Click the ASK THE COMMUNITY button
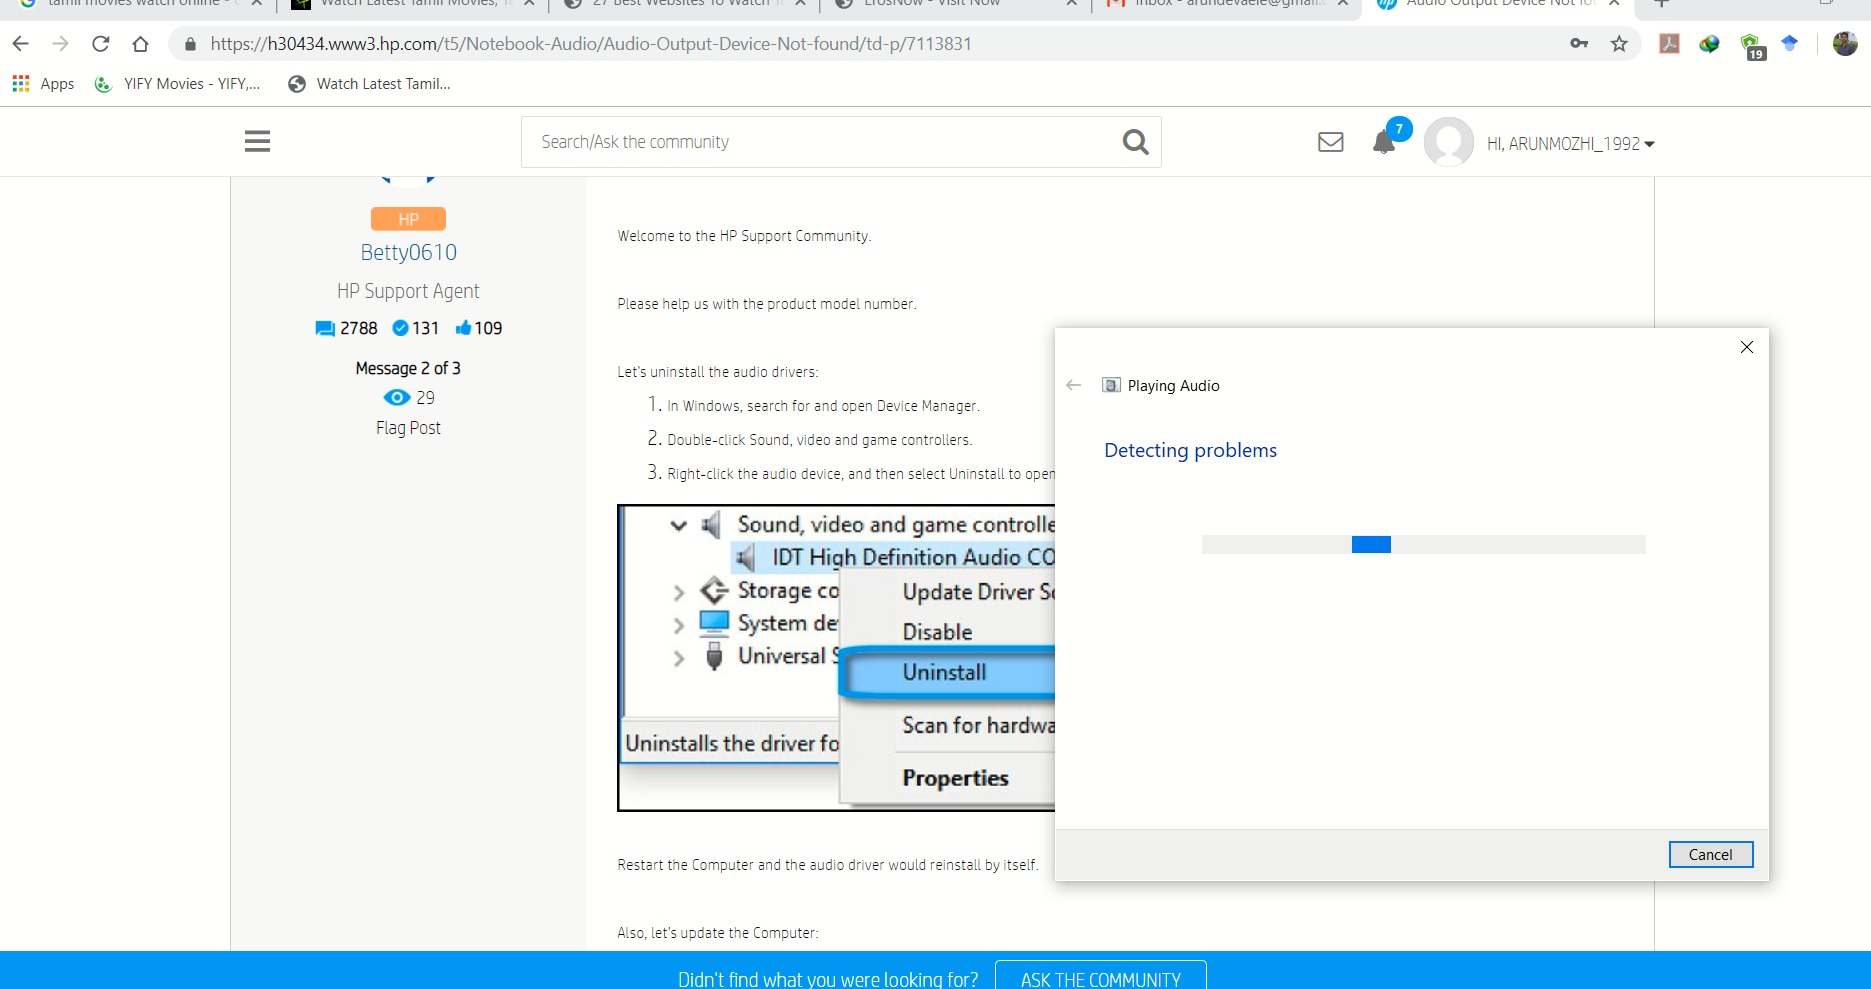This screenshot has height=989, width=1871. tap(1100, 977)
